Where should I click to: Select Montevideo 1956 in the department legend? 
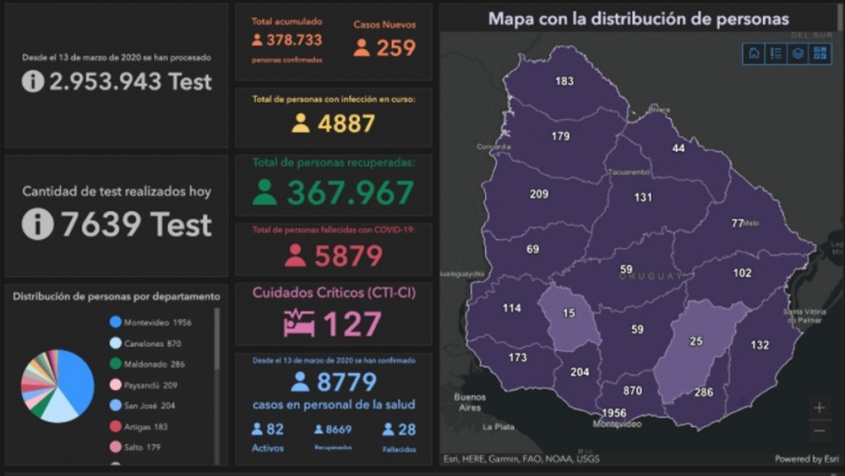click(x=150, y=322)
